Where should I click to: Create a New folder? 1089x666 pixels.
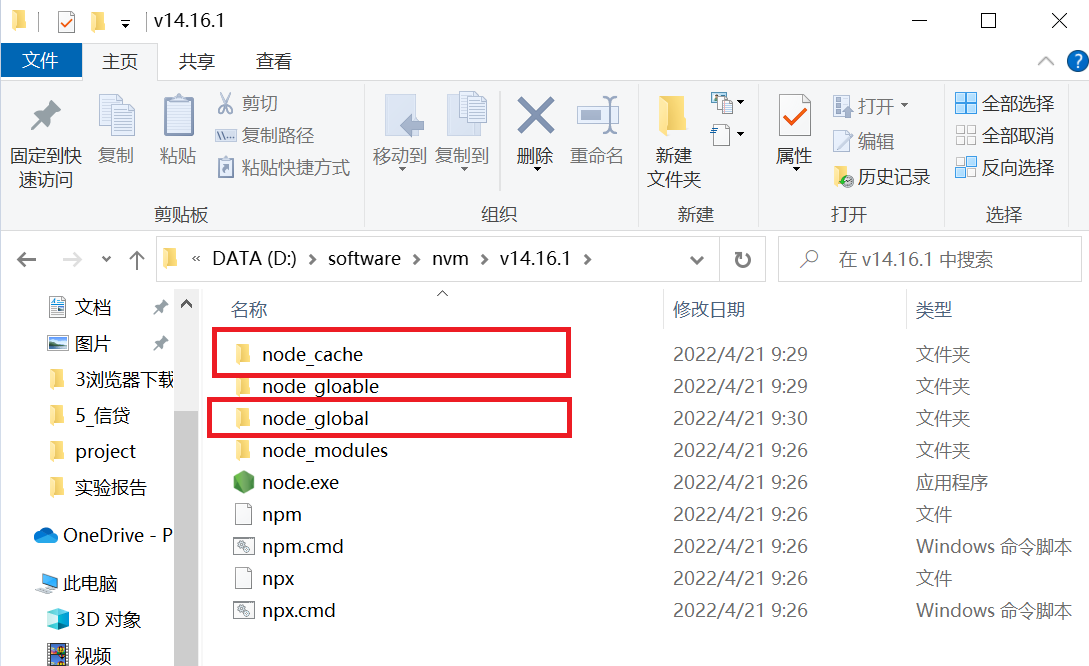point(674,142)
